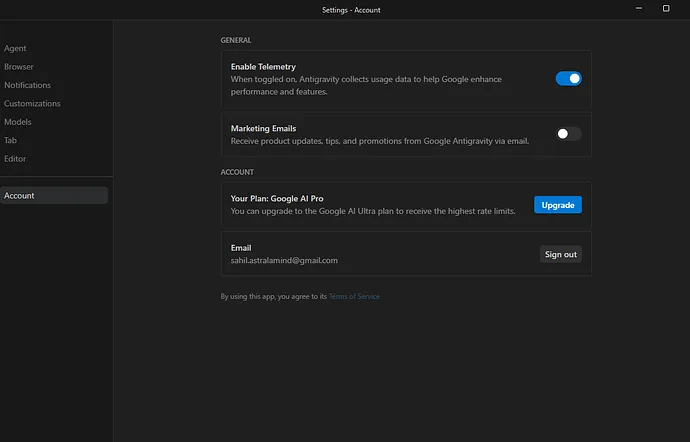Turn on the Marketing Emails switch
Viewport: 690px width, 442px height.
pos(568,134)
